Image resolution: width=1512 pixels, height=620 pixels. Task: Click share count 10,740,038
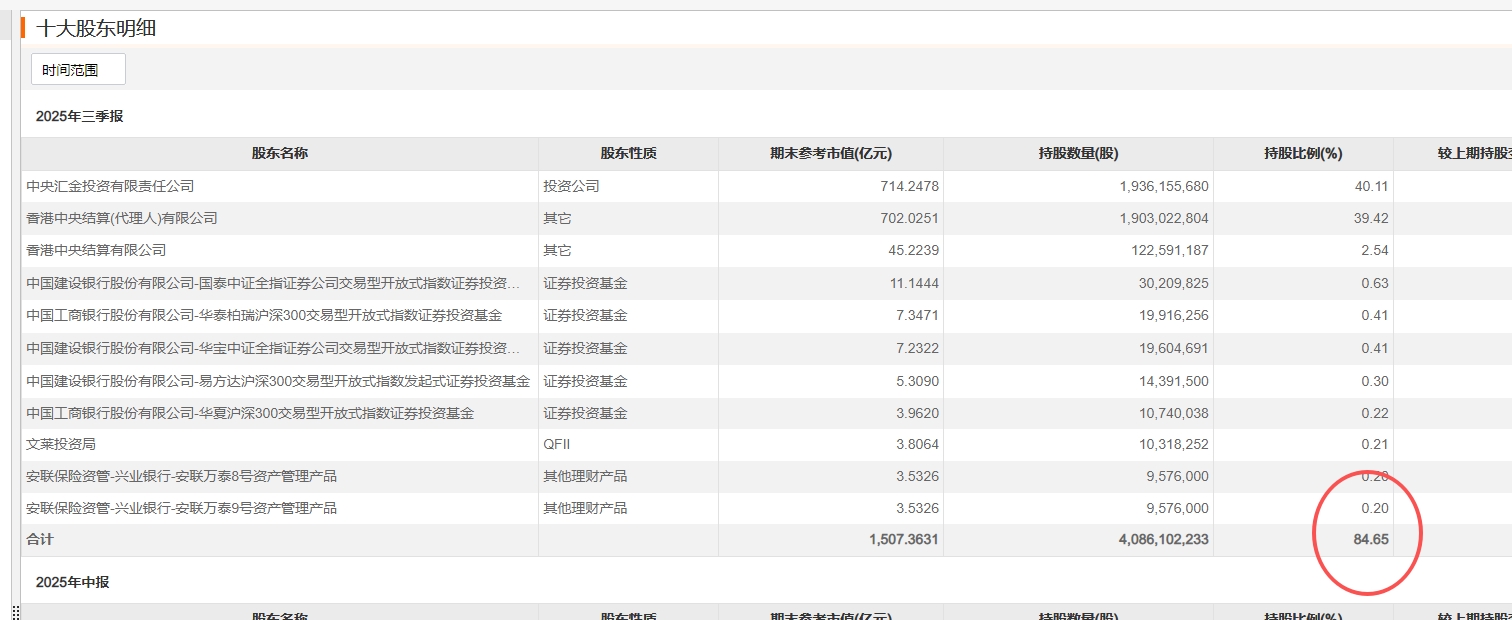(1174, 413)
